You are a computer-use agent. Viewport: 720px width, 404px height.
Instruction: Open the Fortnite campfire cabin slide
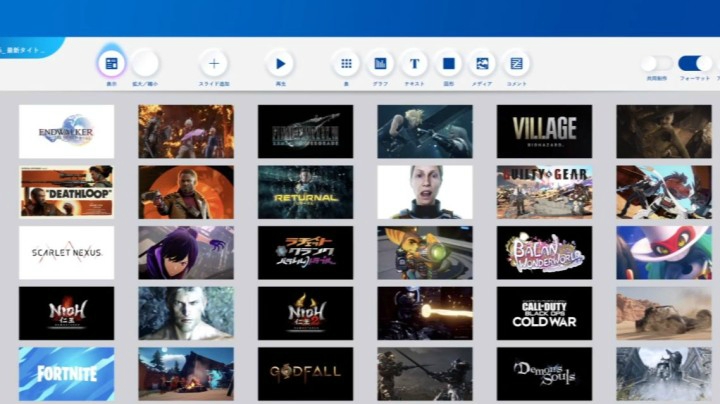(x=186, y=374)
